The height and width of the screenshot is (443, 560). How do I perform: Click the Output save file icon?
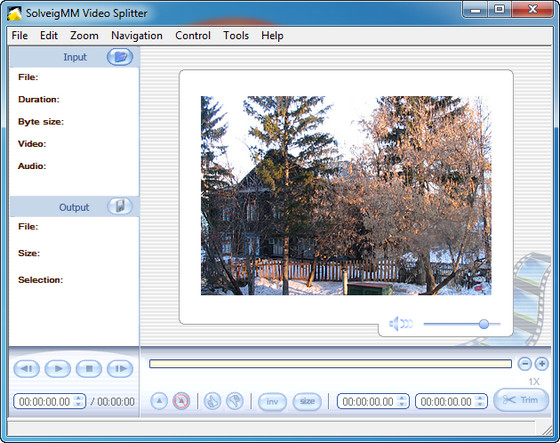tap(120, 206)
